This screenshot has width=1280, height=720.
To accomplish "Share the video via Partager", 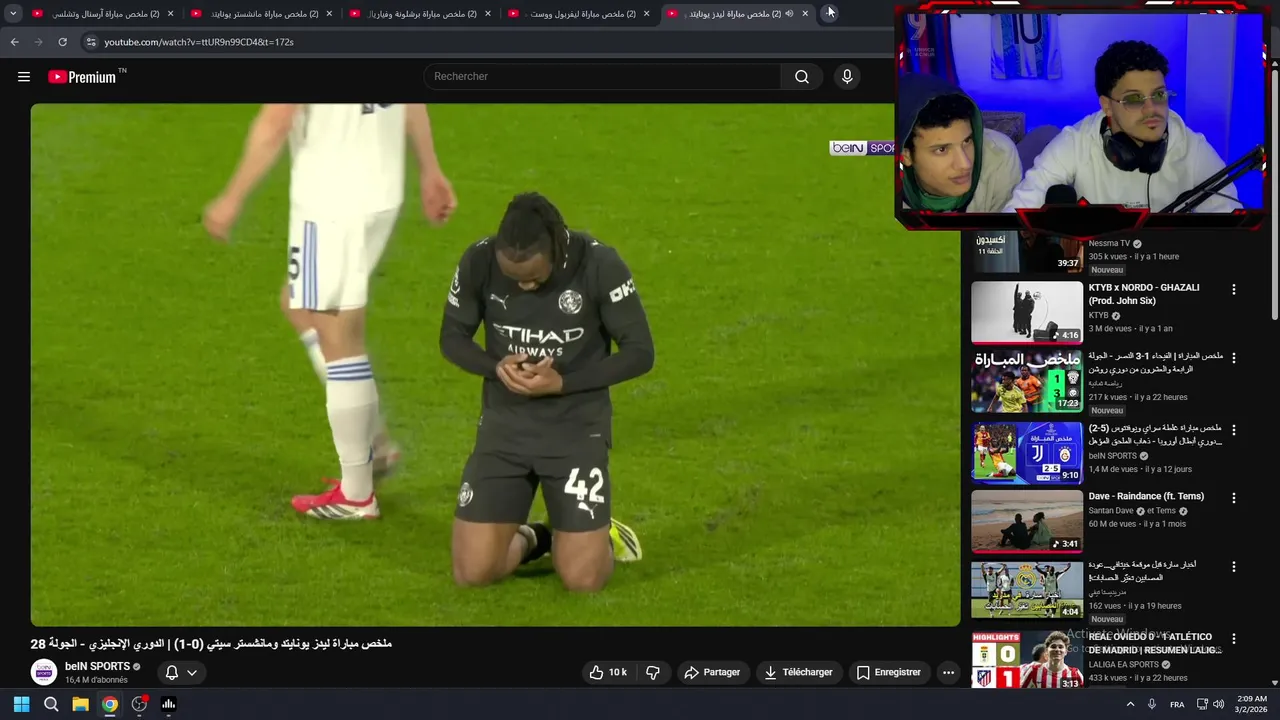I will click(x=712, y=672).
